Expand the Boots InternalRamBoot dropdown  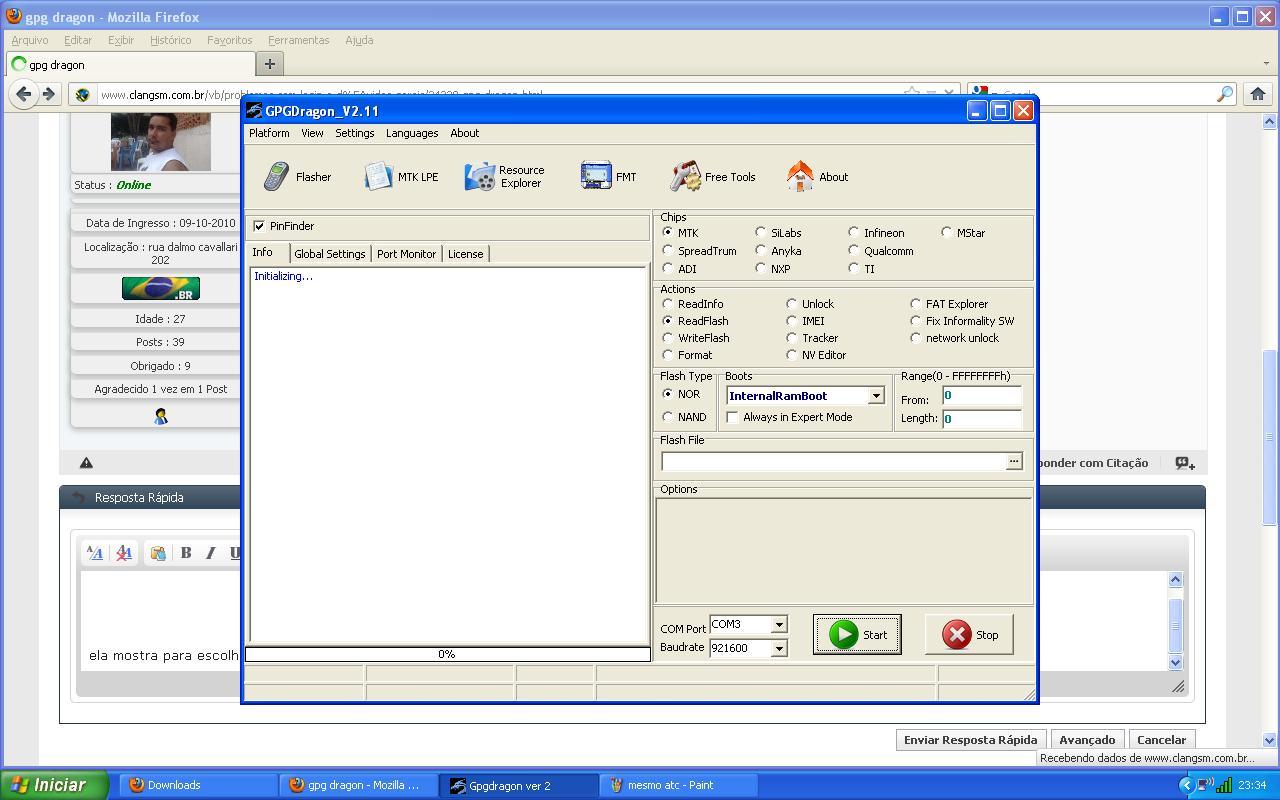[876, 396]
